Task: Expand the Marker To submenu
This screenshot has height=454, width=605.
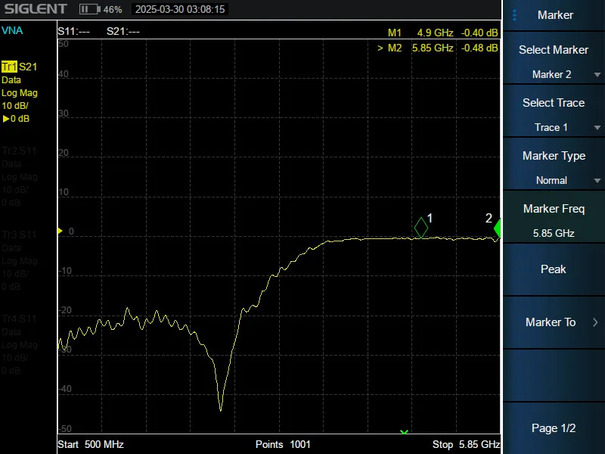Action: [554, 322]
